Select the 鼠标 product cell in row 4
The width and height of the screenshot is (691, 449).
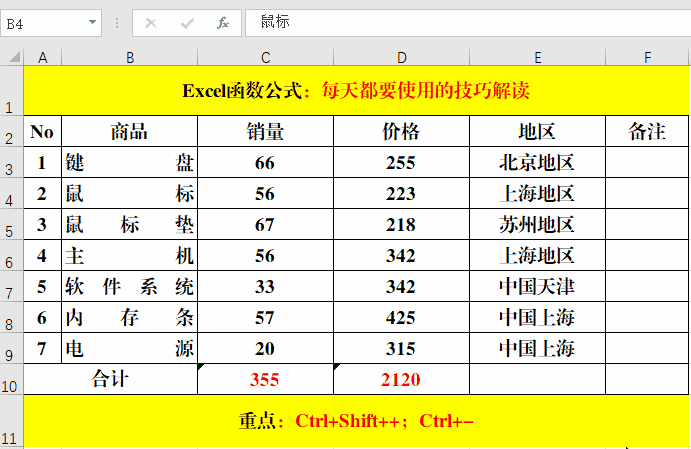[x=130, y=193]
